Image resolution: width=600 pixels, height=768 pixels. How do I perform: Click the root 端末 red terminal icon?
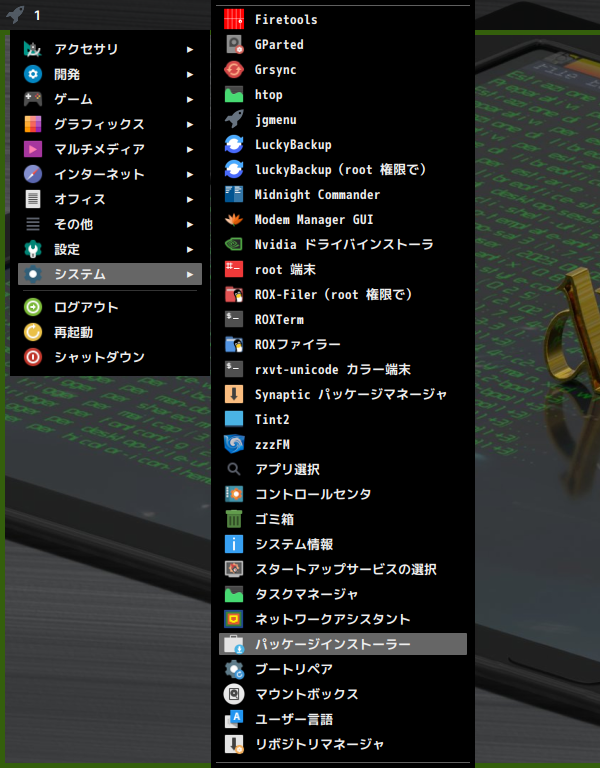click(x=234, y=269)
